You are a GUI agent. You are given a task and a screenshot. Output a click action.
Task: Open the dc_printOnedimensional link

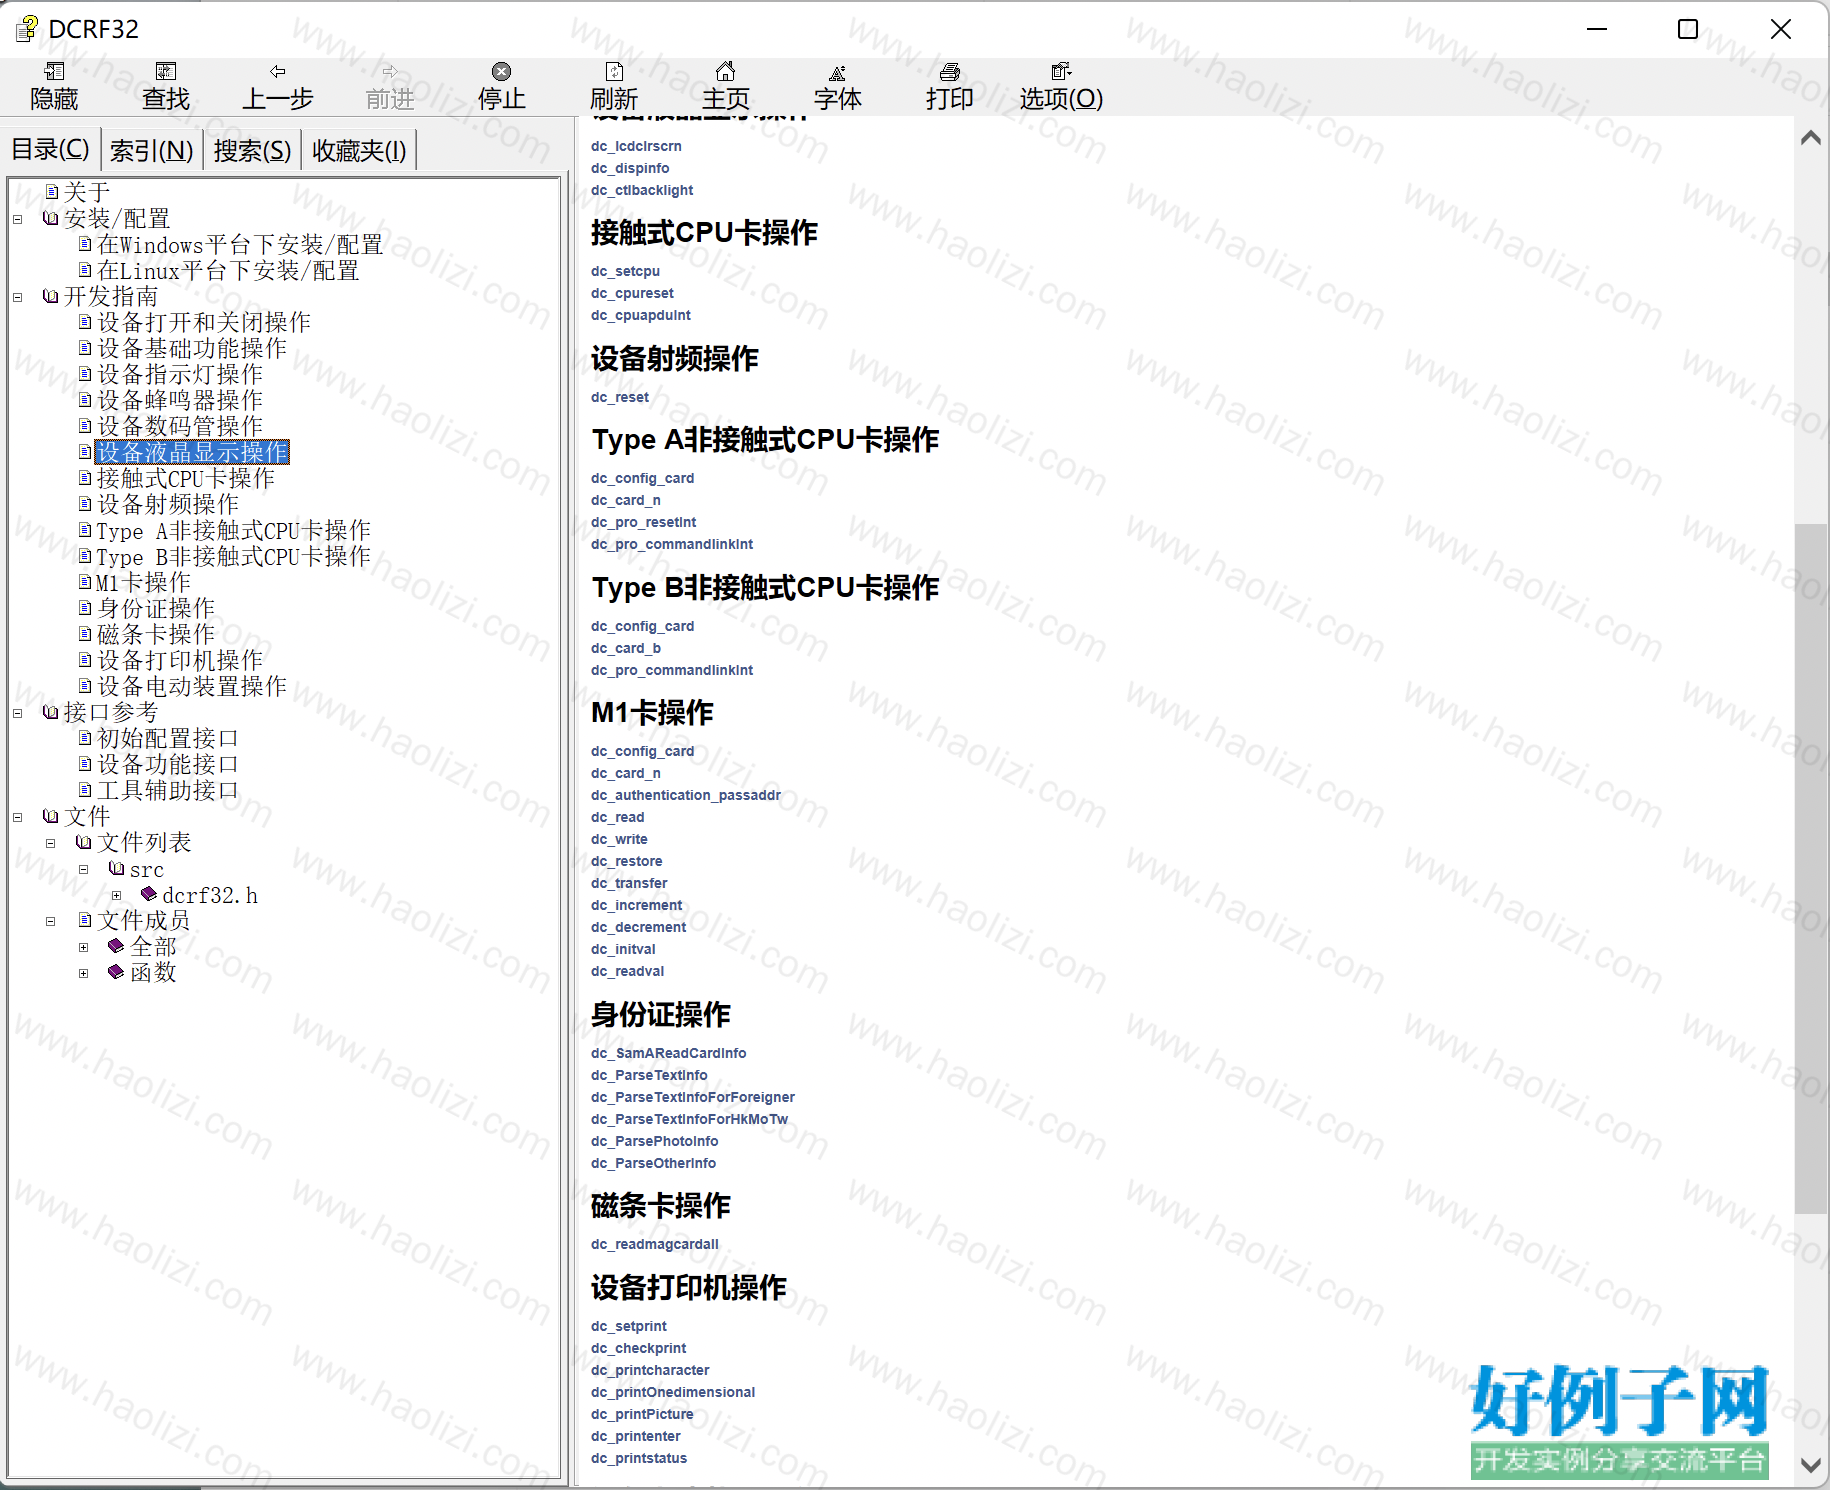(672, 1392)
